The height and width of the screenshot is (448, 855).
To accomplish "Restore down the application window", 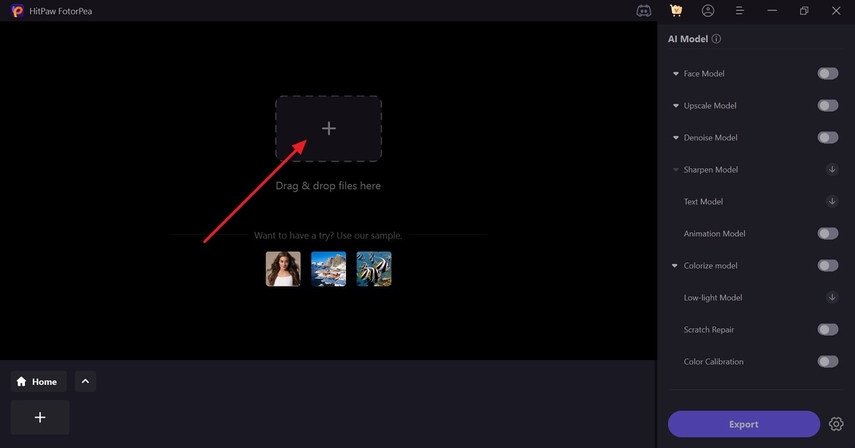I will coord(804,11).
